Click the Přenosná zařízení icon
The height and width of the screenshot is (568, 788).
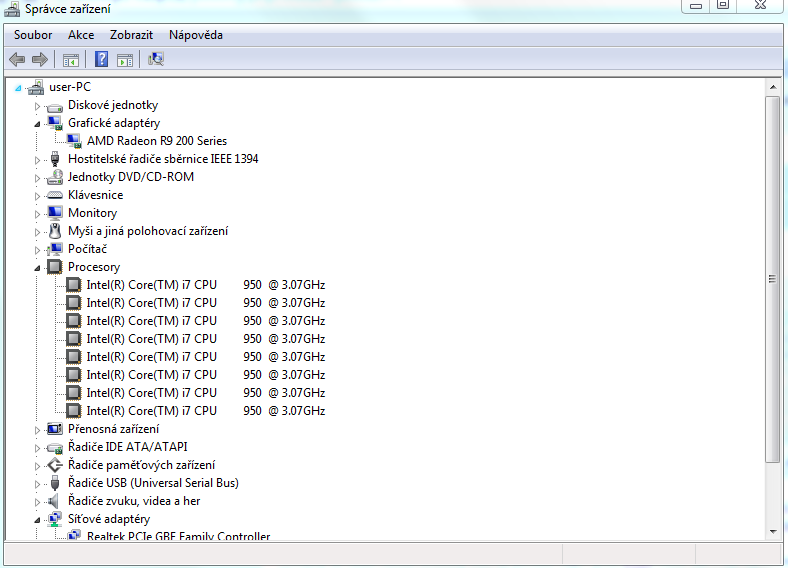pos(55,429)
